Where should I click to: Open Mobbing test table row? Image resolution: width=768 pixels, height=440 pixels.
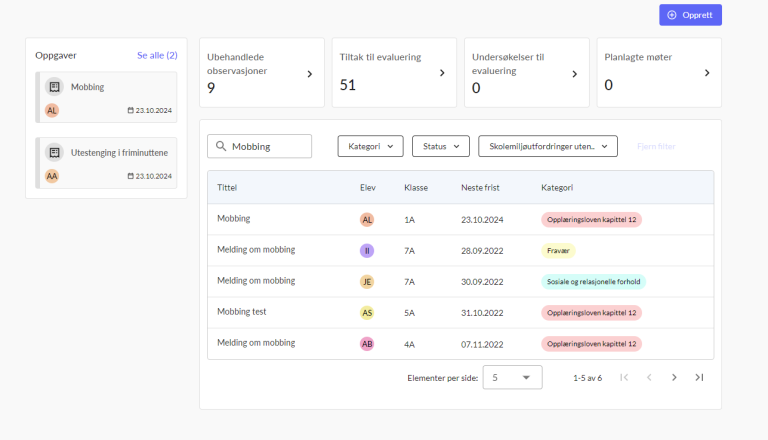coord(242,312)
